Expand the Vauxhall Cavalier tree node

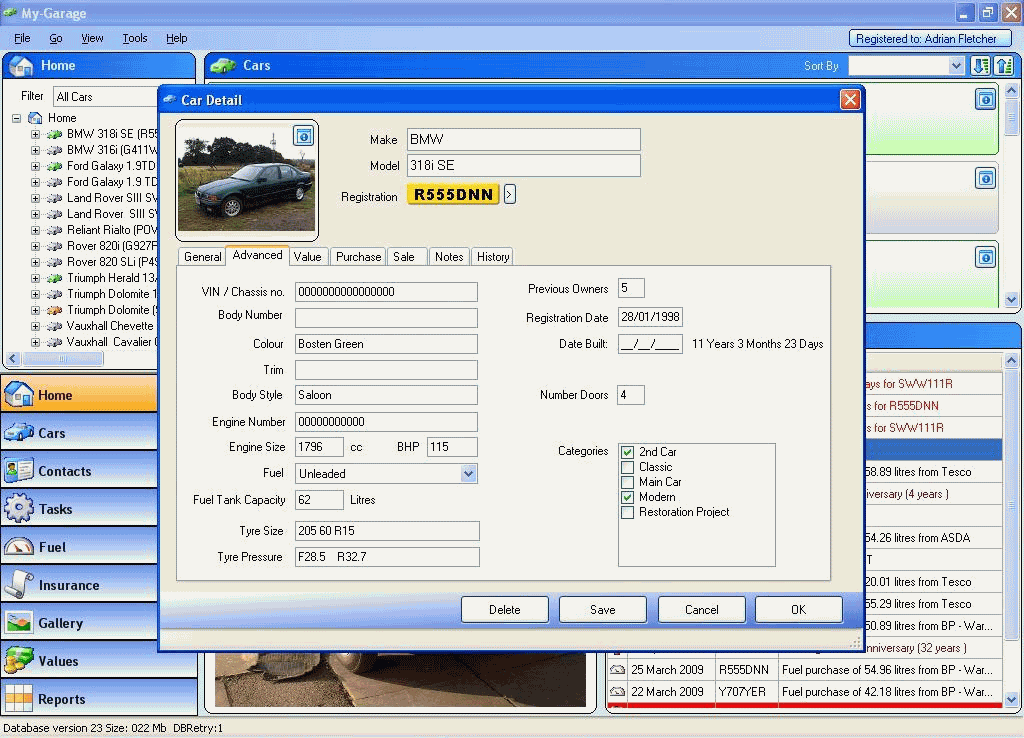pos(35,342)
